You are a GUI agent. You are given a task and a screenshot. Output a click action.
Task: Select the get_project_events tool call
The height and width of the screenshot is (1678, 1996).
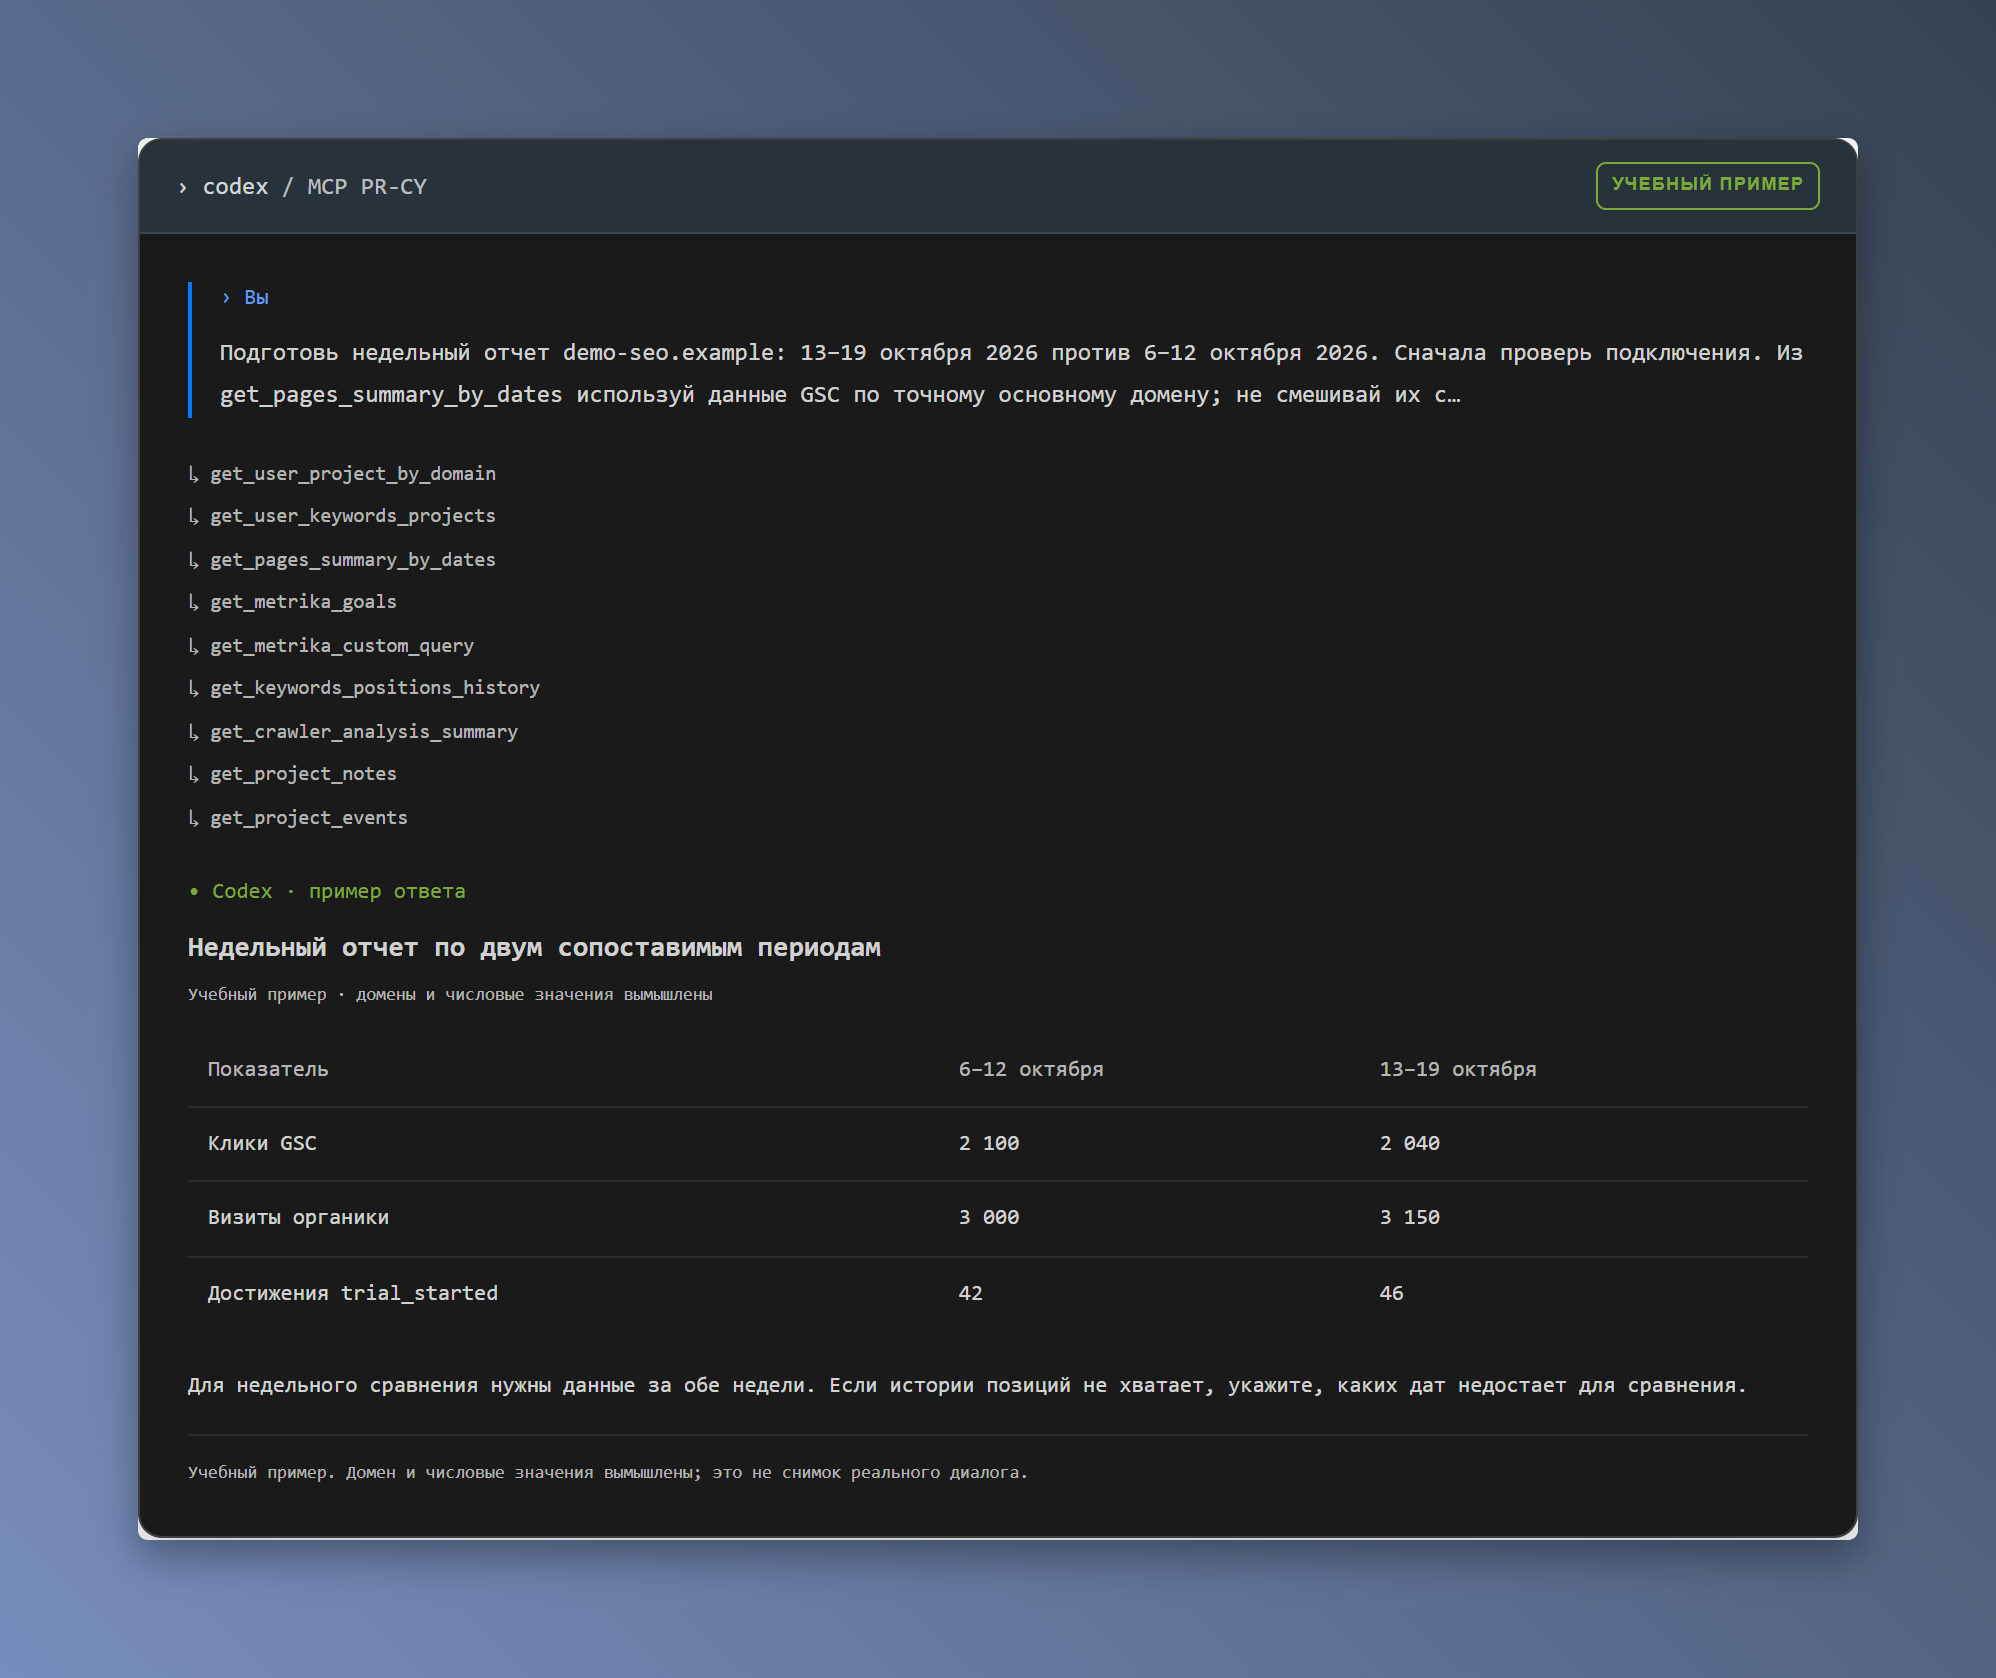(308, 817)
